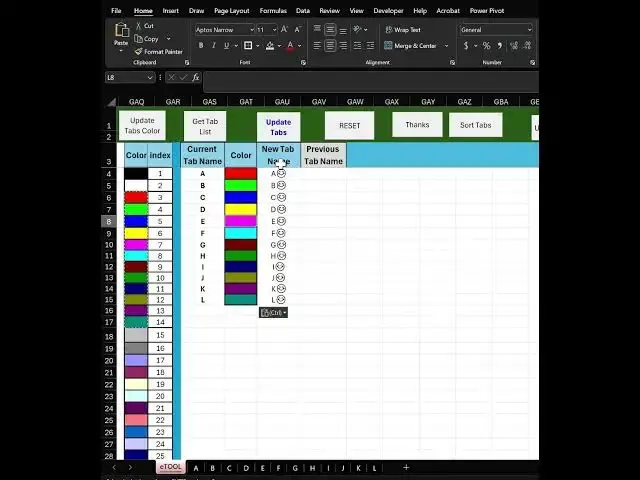Screen dimensions: 640x480
Task: Add a new sheet with plus
Action: pyautogui.click(x=406, y=467)
